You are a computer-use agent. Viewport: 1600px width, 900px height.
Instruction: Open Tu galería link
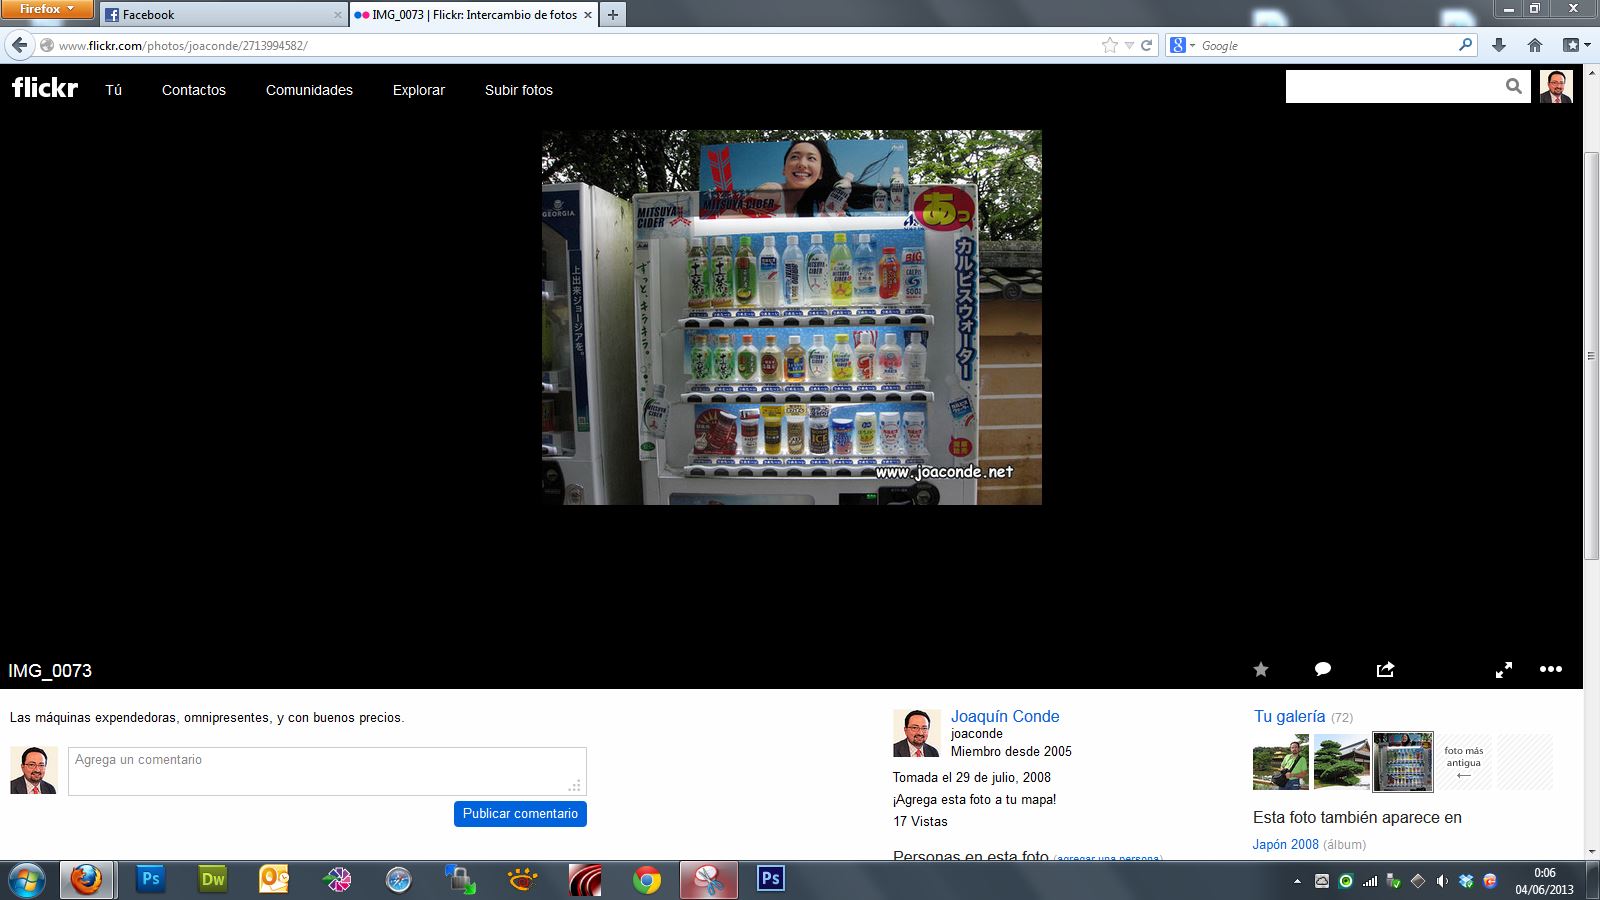tap(1290, 716)
